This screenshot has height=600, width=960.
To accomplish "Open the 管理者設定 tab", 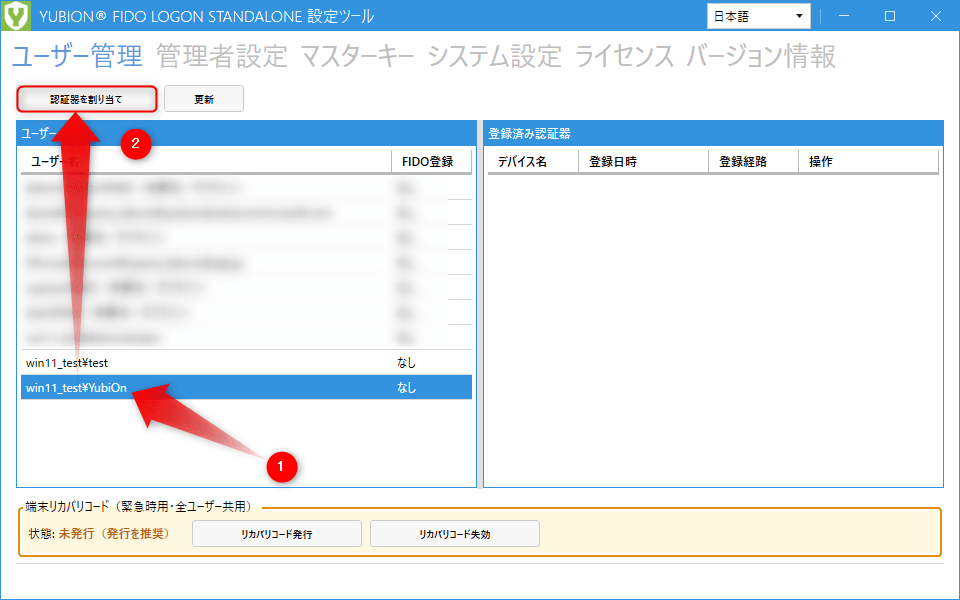I will tap(222, 56).
